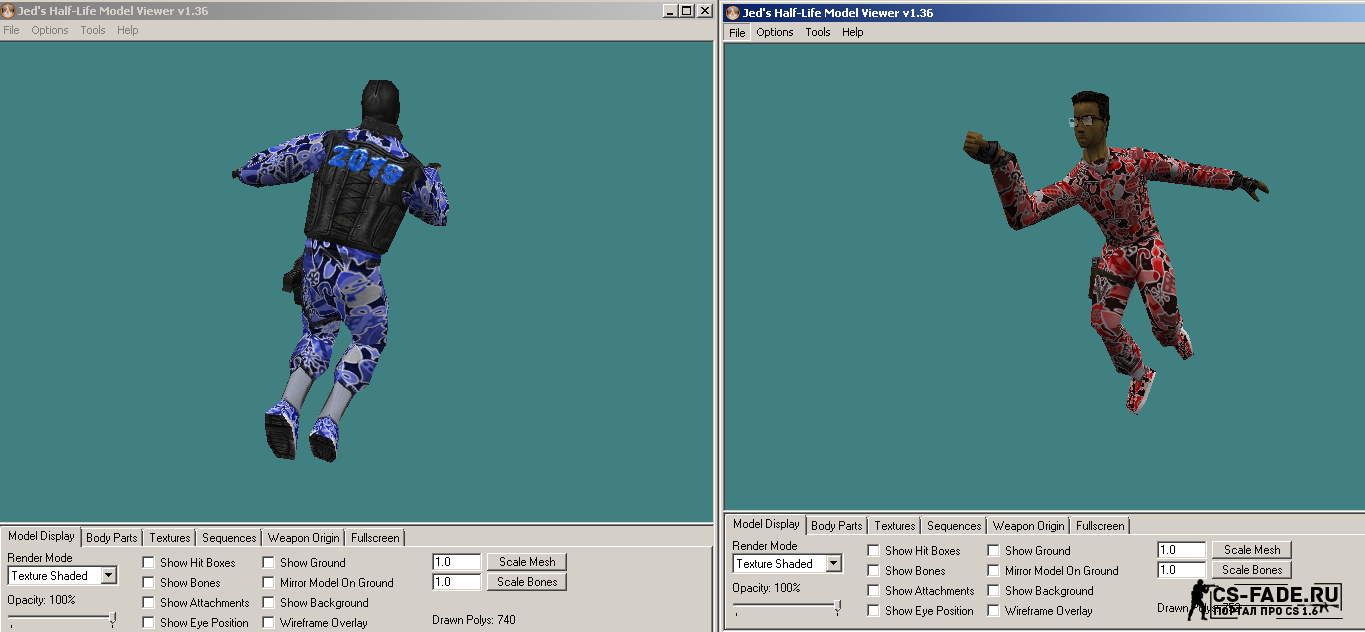Check Show Ground in the blue-model window
The height and width of the screenshot is (632, 1365).
[x=269, y=563]
